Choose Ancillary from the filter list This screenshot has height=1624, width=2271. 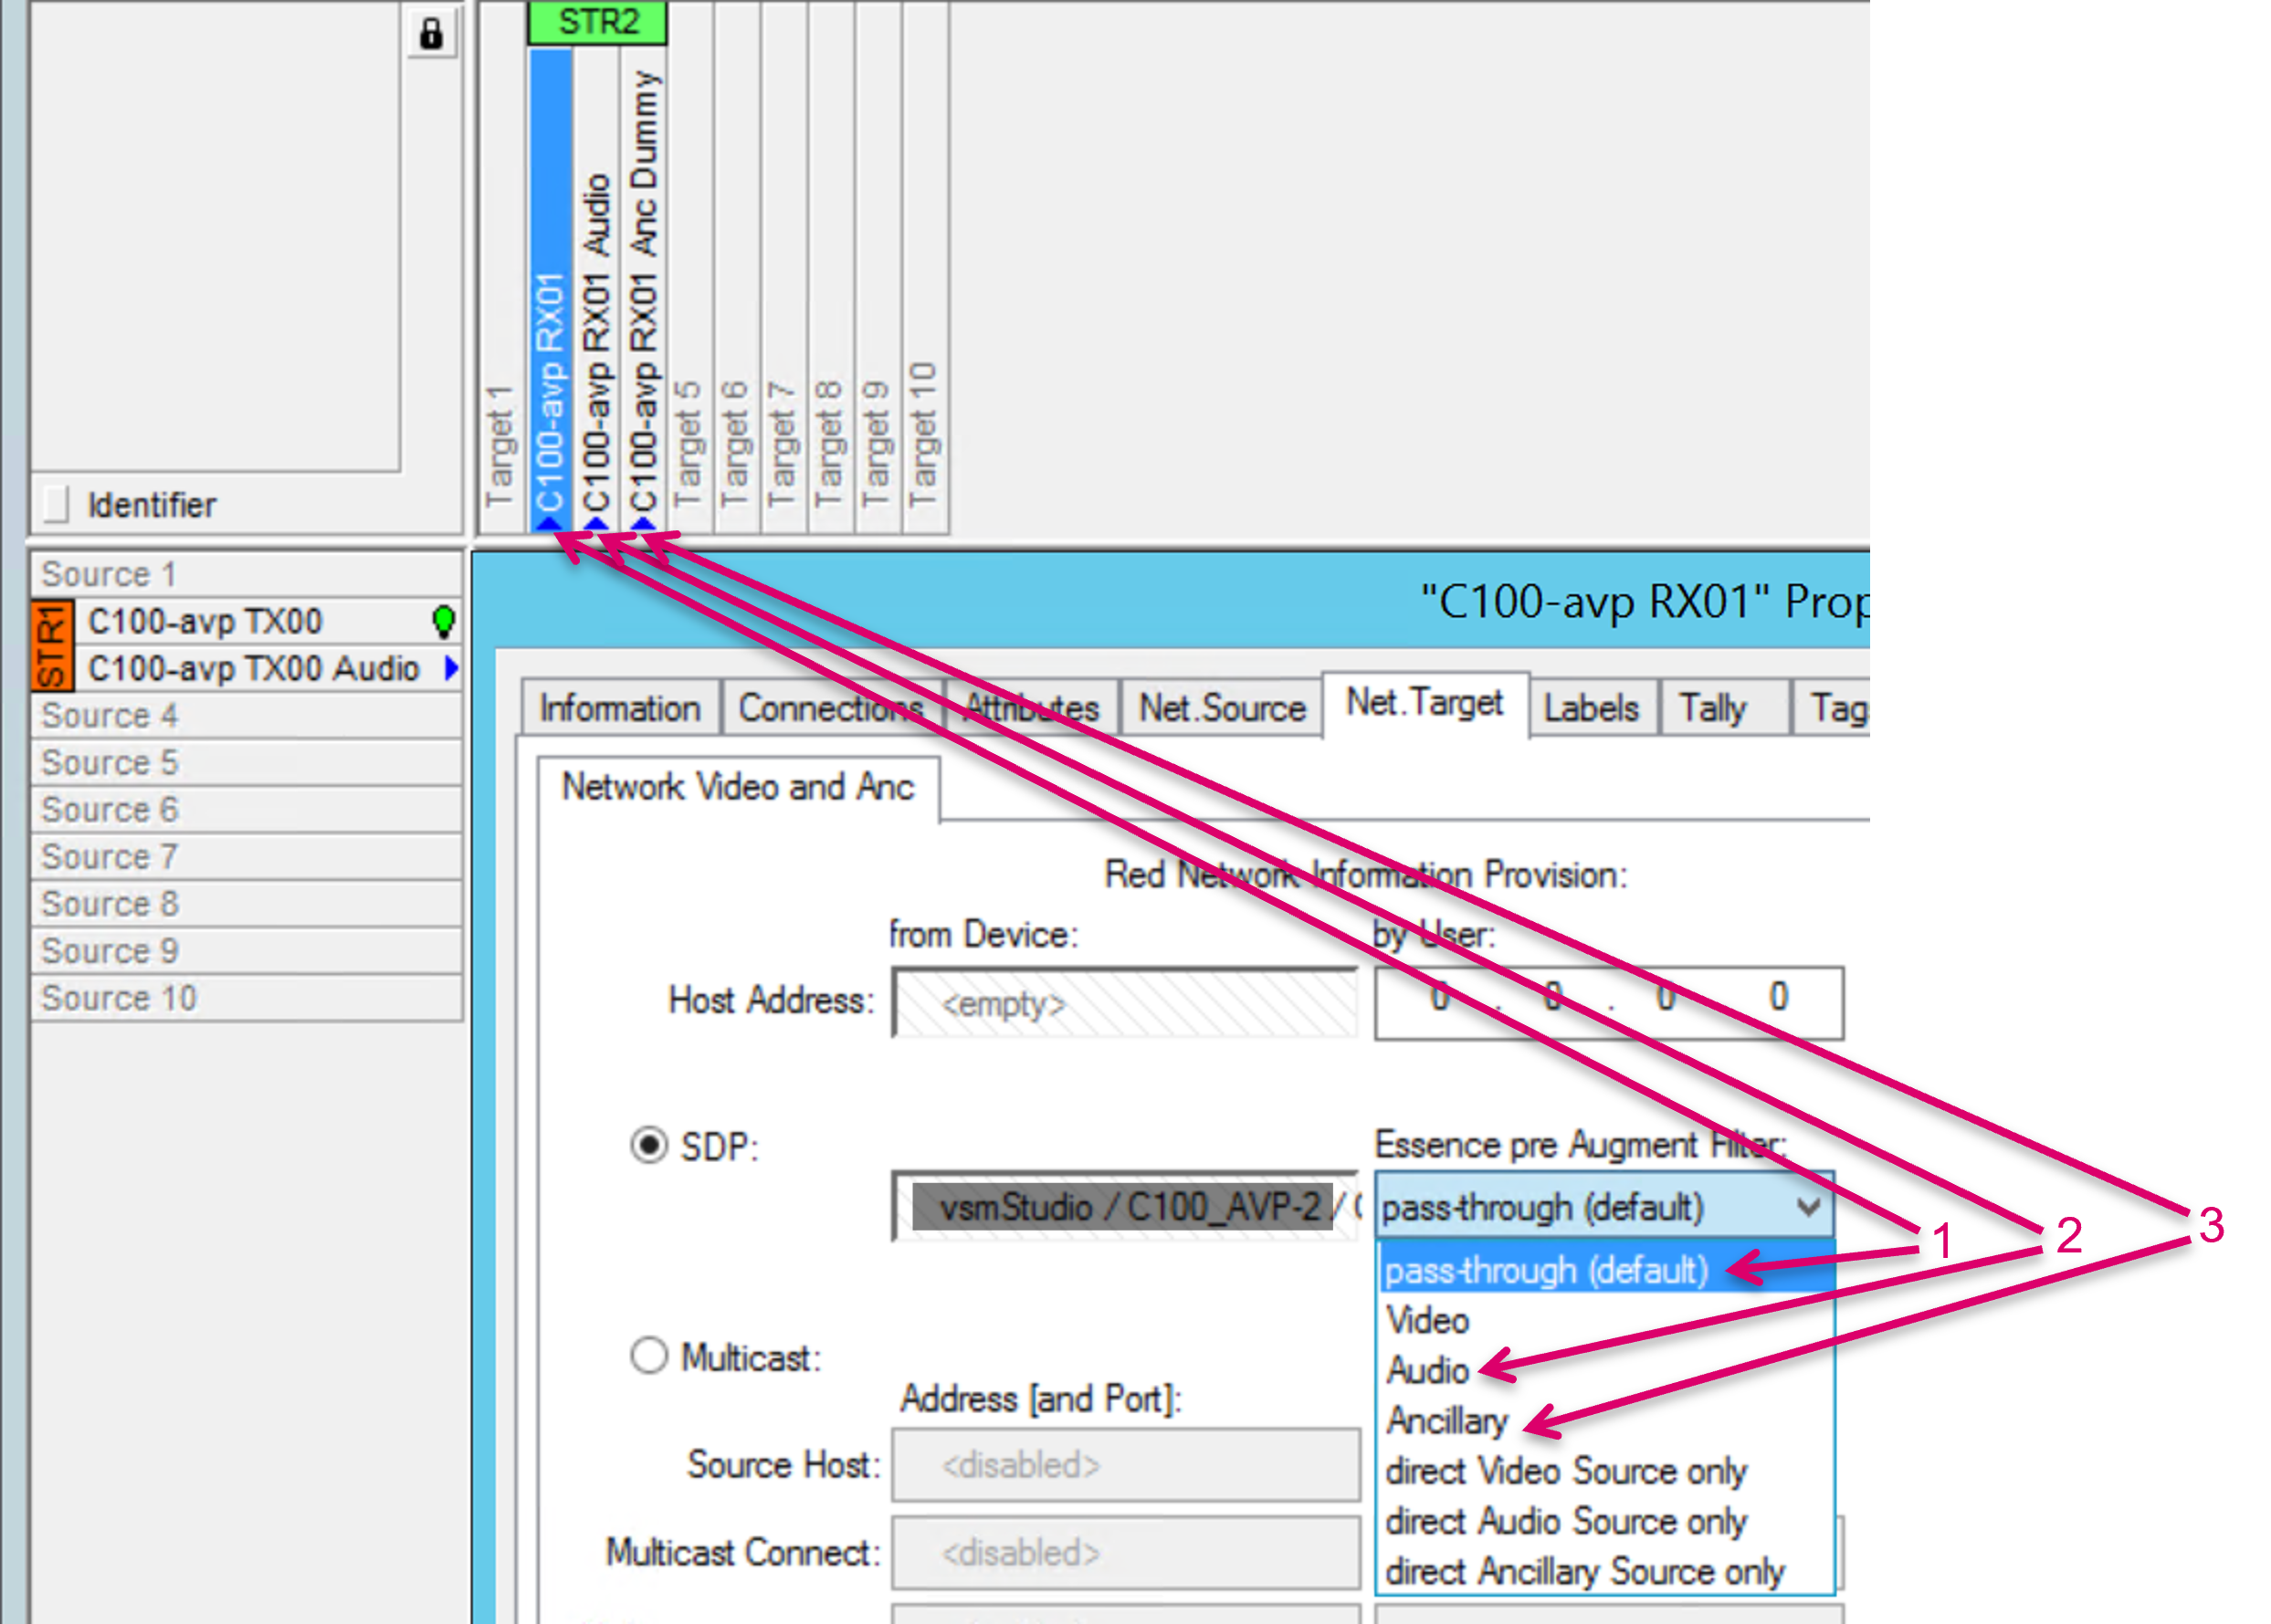[1446, 1420]
